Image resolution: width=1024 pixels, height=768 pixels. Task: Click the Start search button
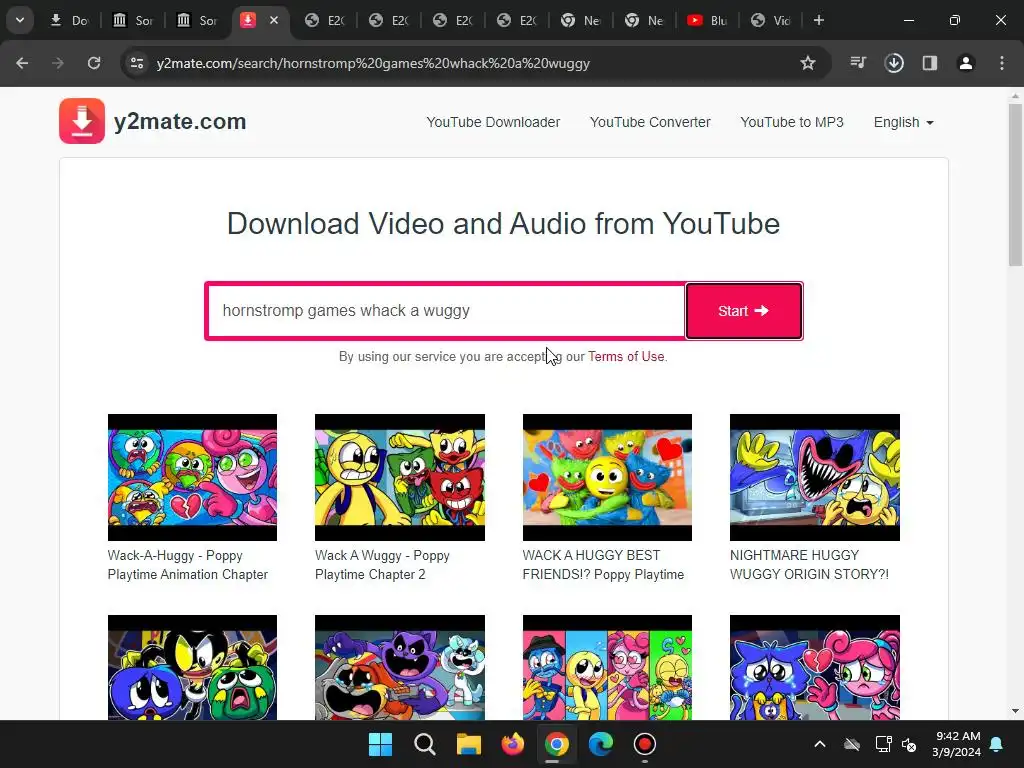tap(744, 311)
